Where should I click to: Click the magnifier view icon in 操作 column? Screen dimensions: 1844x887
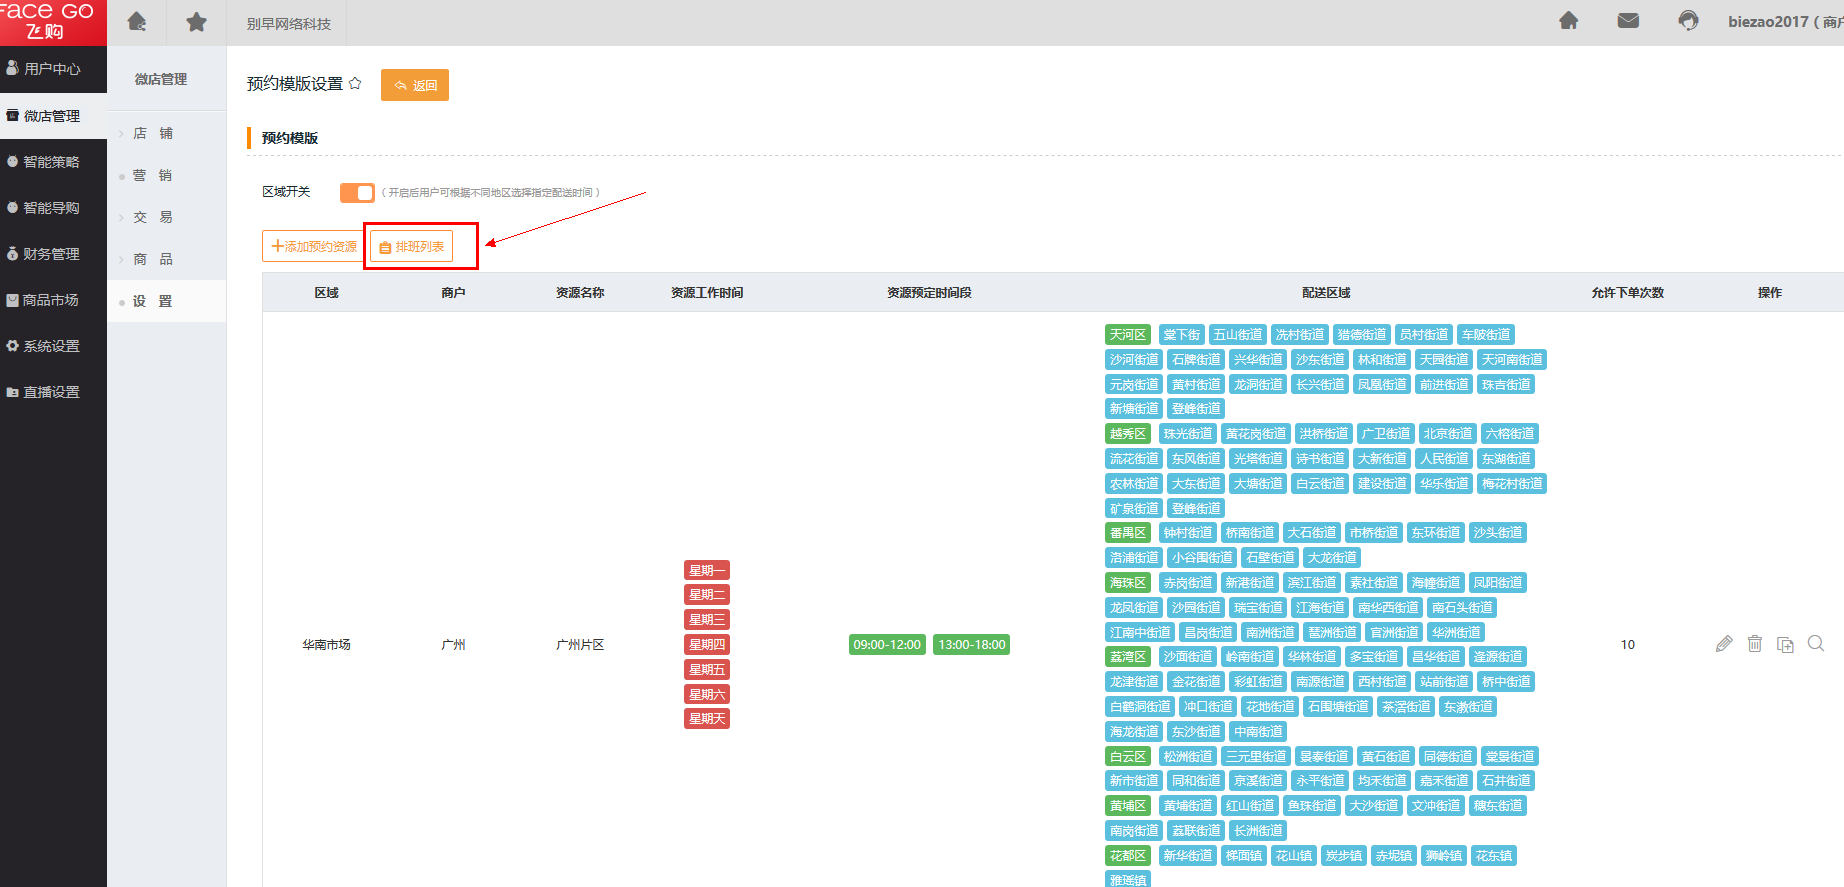point(1816,644)
